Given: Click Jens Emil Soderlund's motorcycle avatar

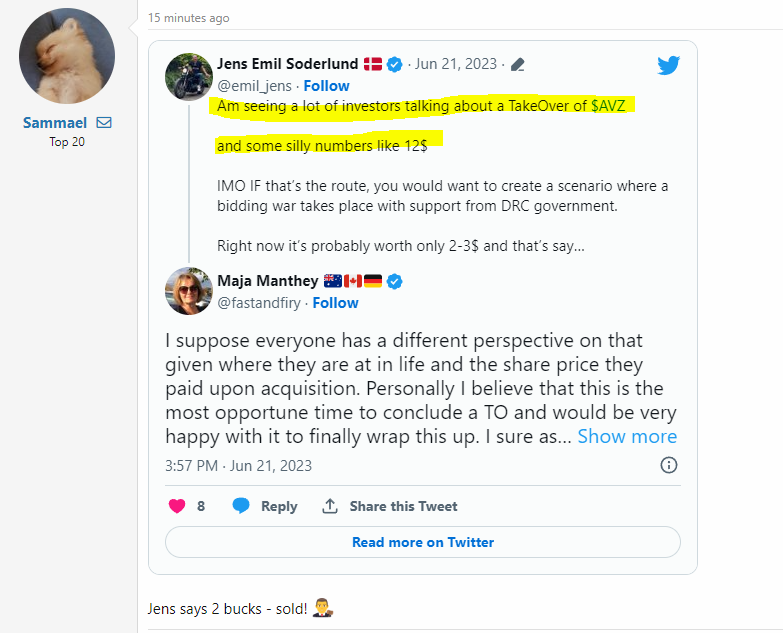Looking at the screenshot, I should pyautogui.click(x=188, y=75).
